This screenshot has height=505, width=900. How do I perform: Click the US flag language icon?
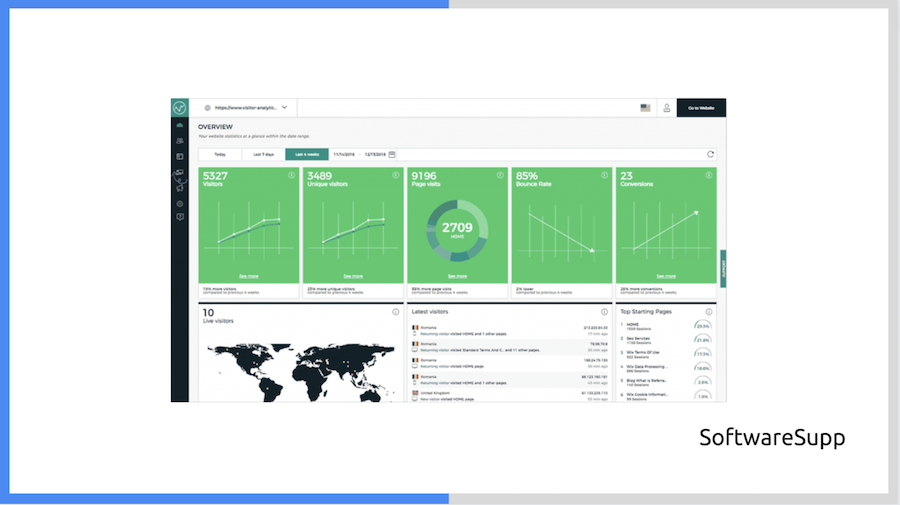coord(645,108)
